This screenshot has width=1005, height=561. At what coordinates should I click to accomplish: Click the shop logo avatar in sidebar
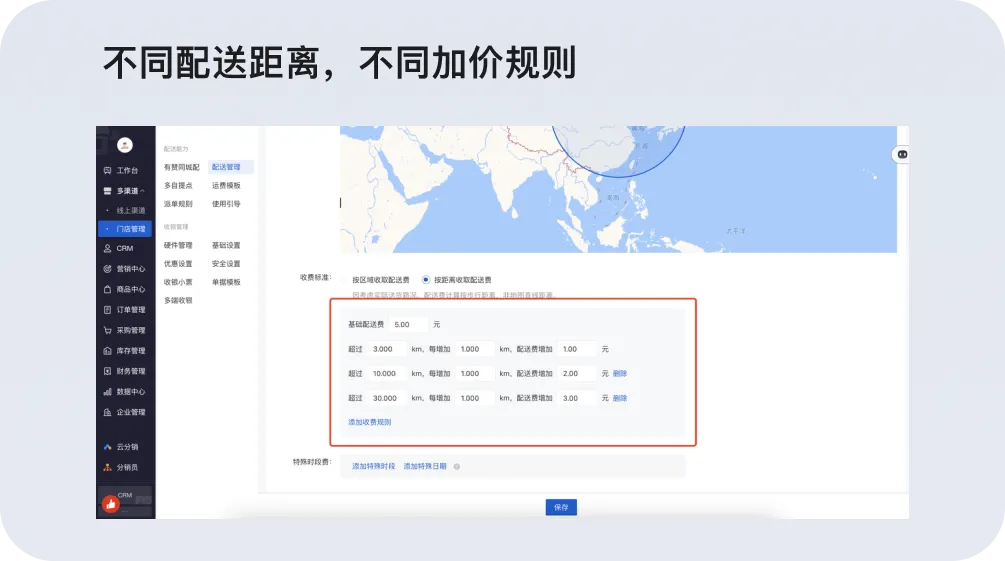point(125,146)
